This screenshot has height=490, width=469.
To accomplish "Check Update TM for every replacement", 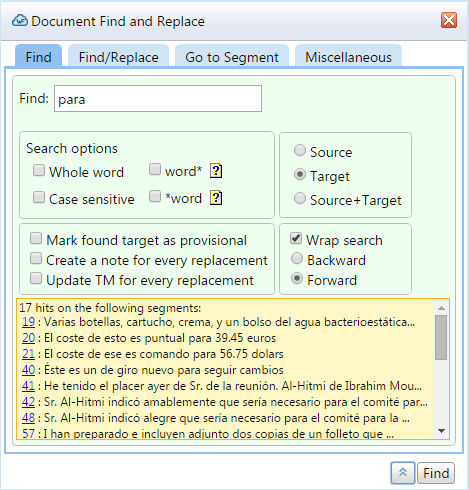I will coord(36,278).
